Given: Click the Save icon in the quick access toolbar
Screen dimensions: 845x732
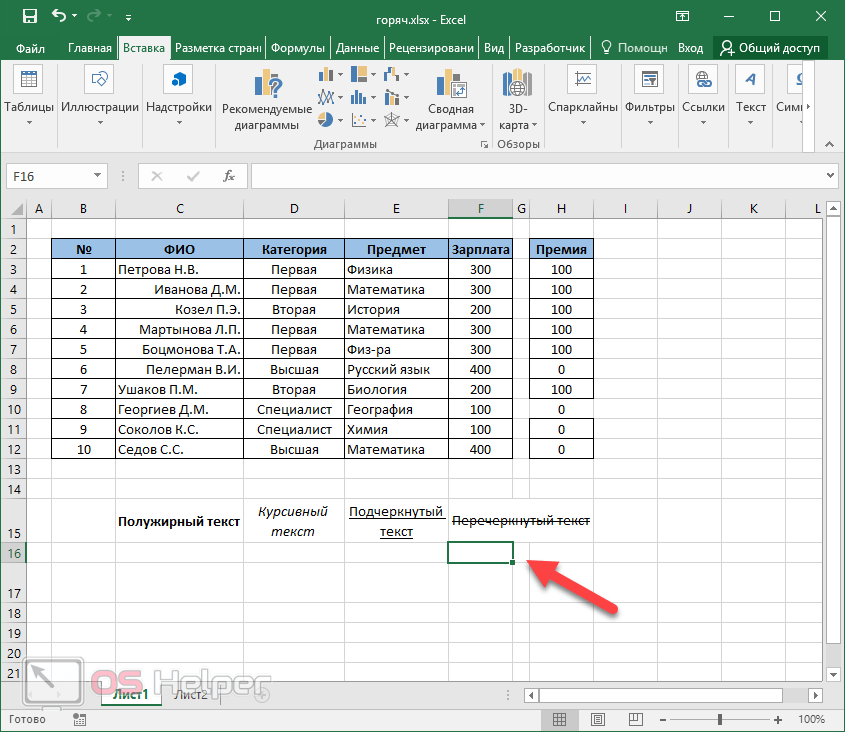Looking at the screenshot, I should click(x=29, y=16).
